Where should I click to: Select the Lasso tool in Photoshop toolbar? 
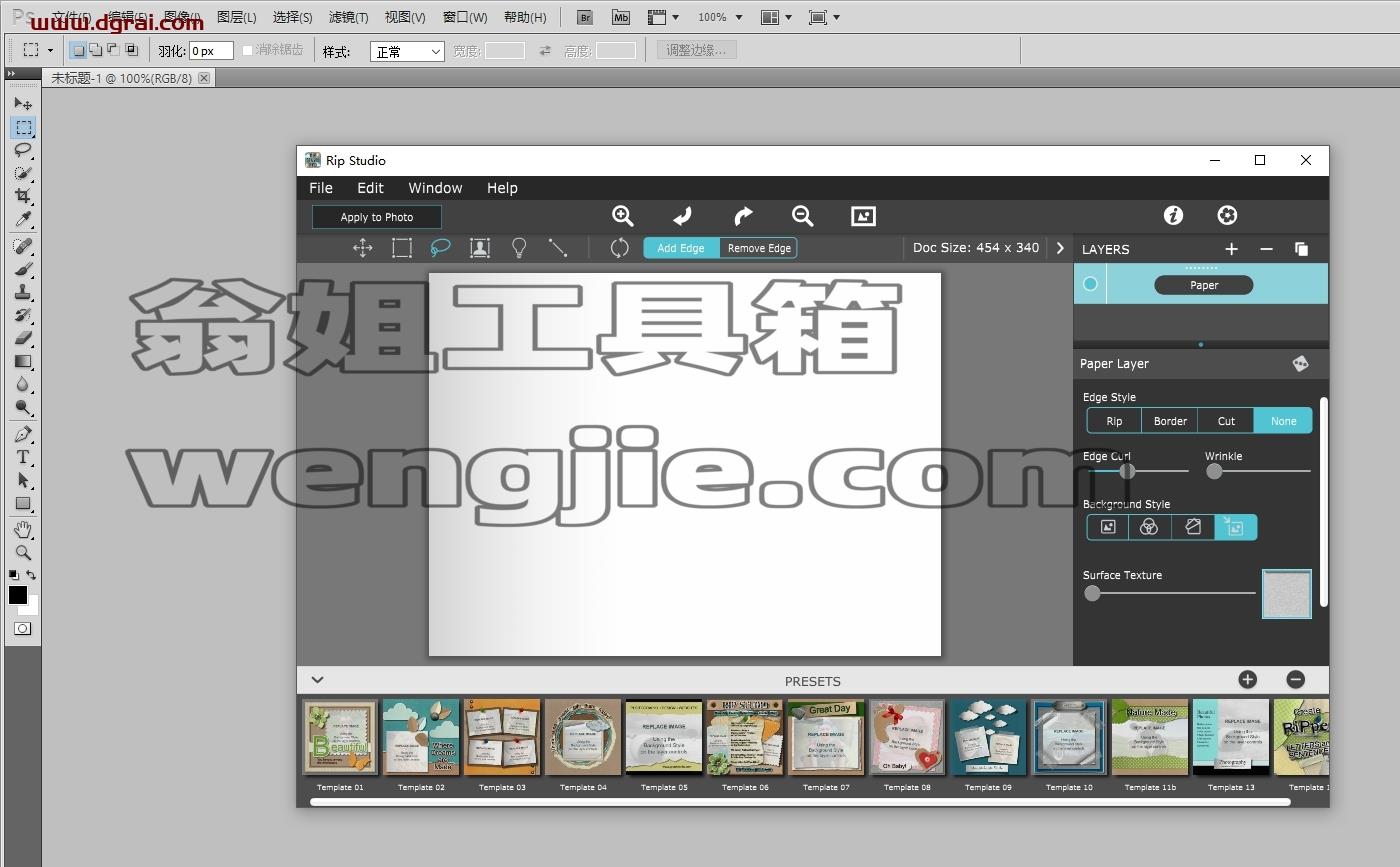pyautogui.click(x=22, y=150)
